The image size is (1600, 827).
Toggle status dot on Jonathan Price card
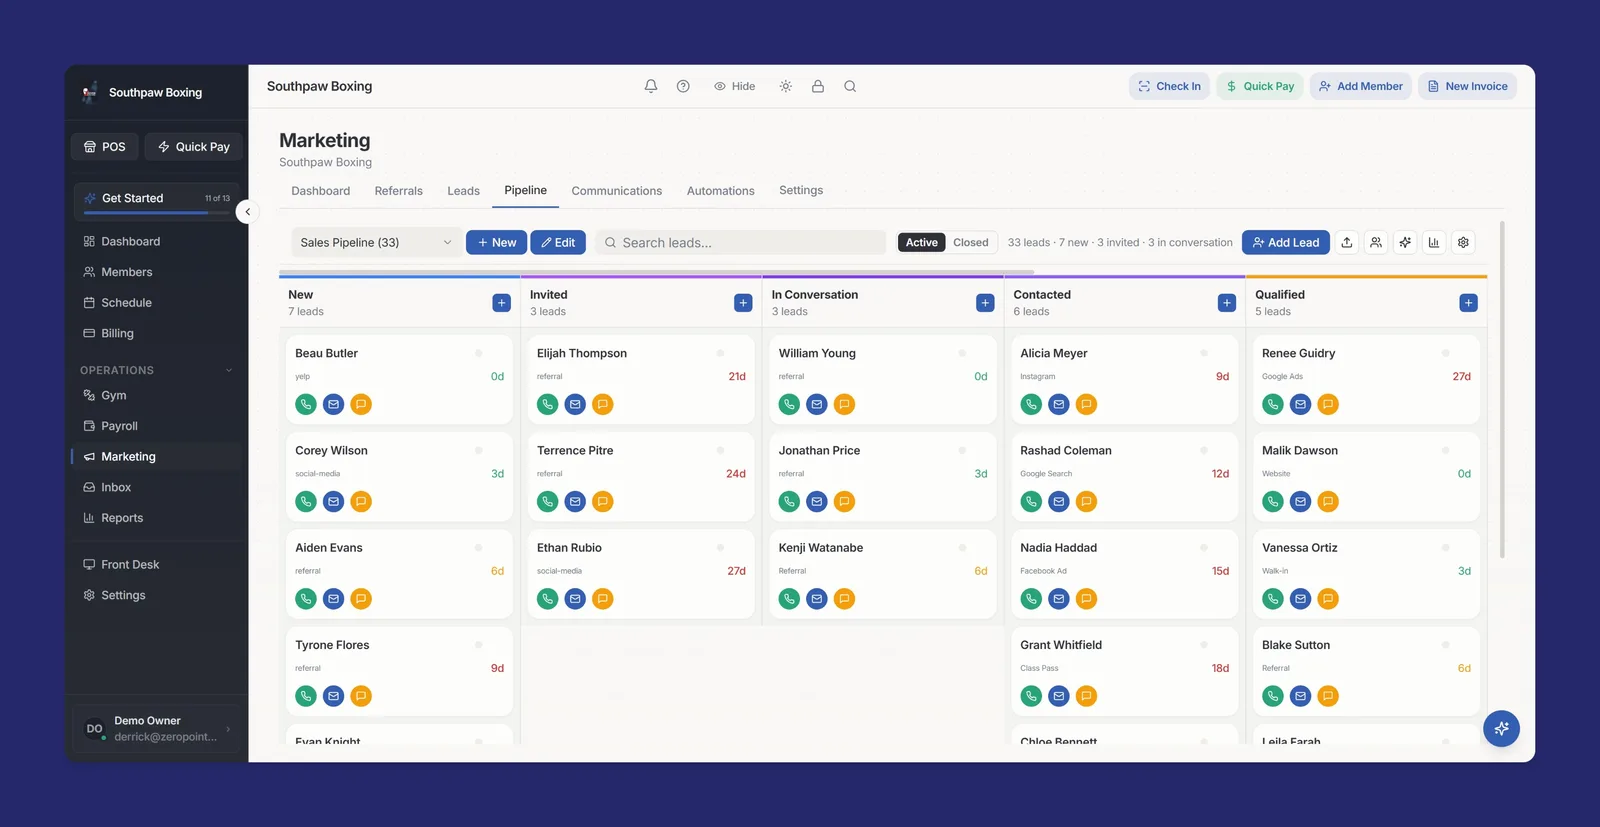point(962,450)
